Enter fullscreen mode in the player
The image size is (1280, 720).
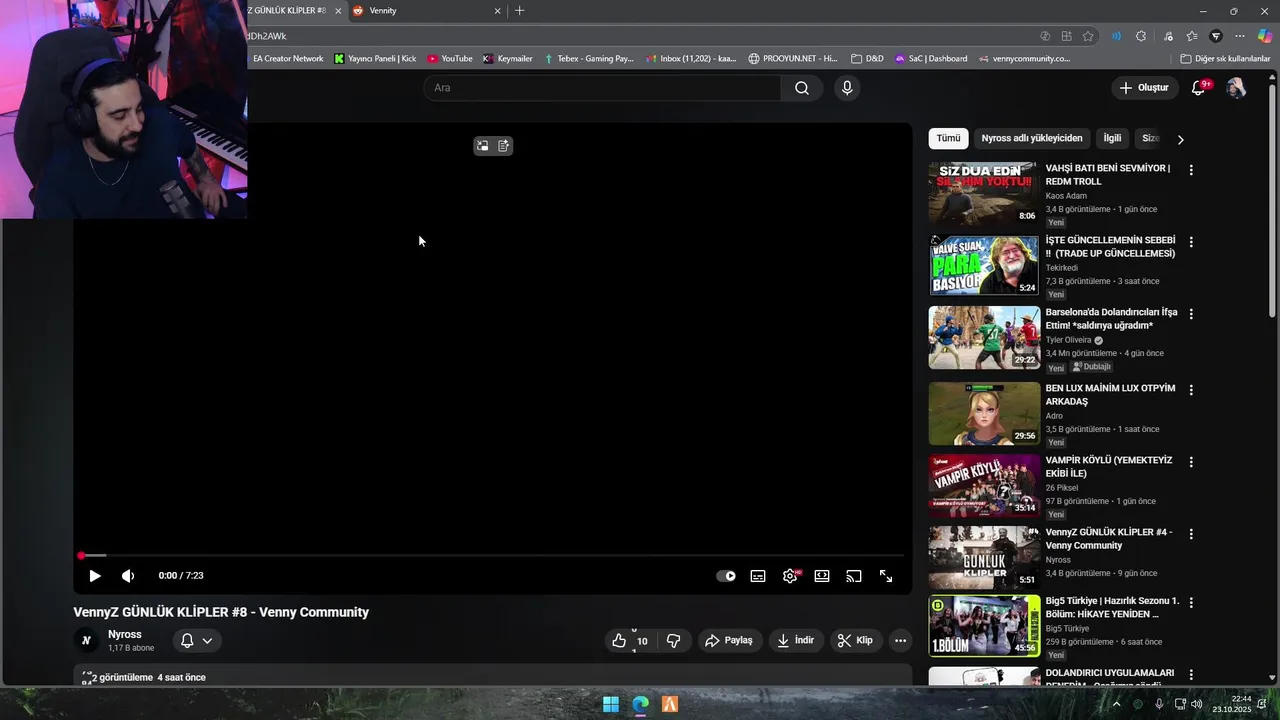(886, 576)
